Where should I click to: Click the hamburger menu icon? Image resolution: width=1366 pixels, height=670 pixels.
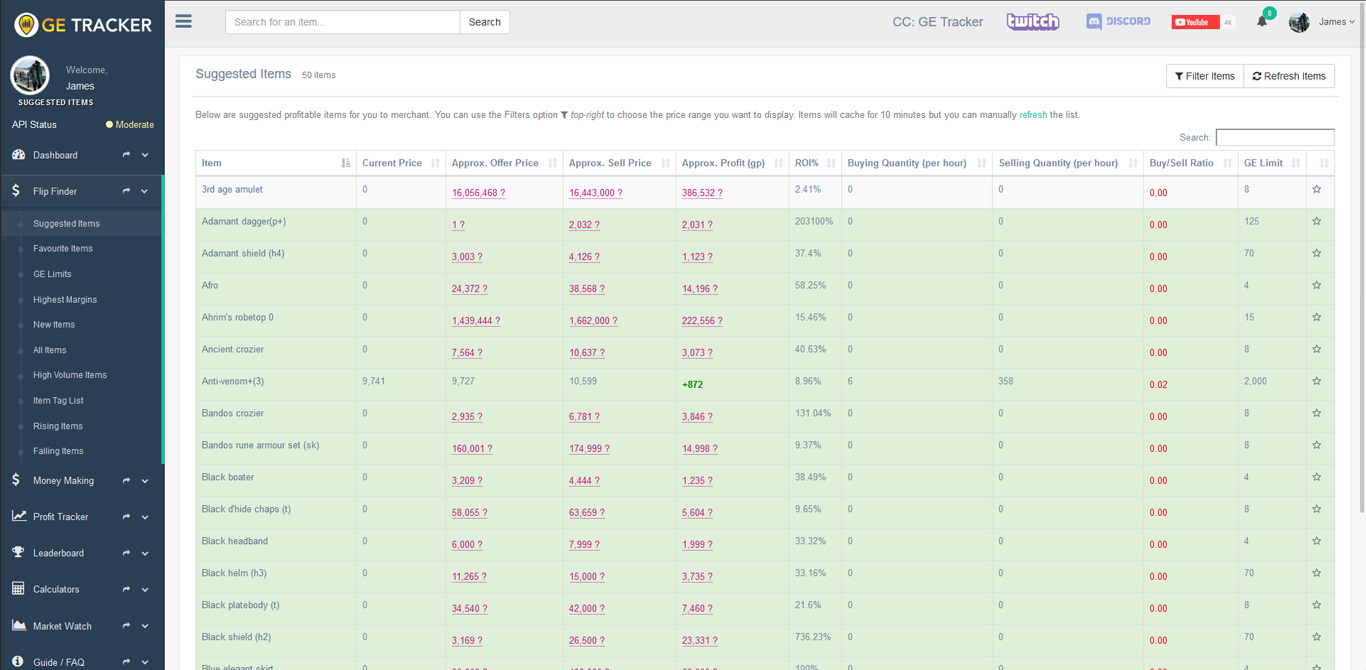tap(183, 21)
